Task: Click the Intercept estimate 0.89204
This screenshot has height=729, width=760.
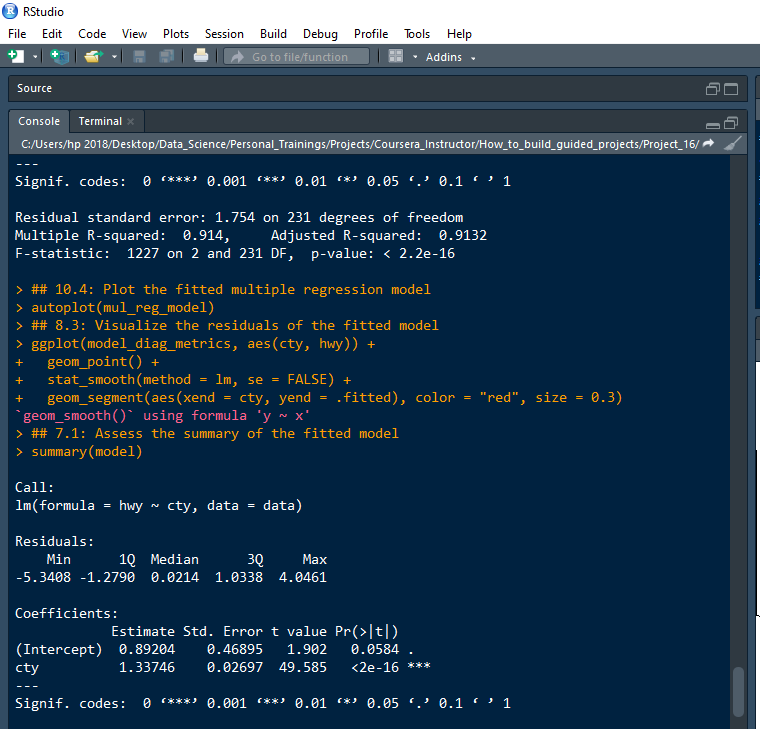Action: 147,650
